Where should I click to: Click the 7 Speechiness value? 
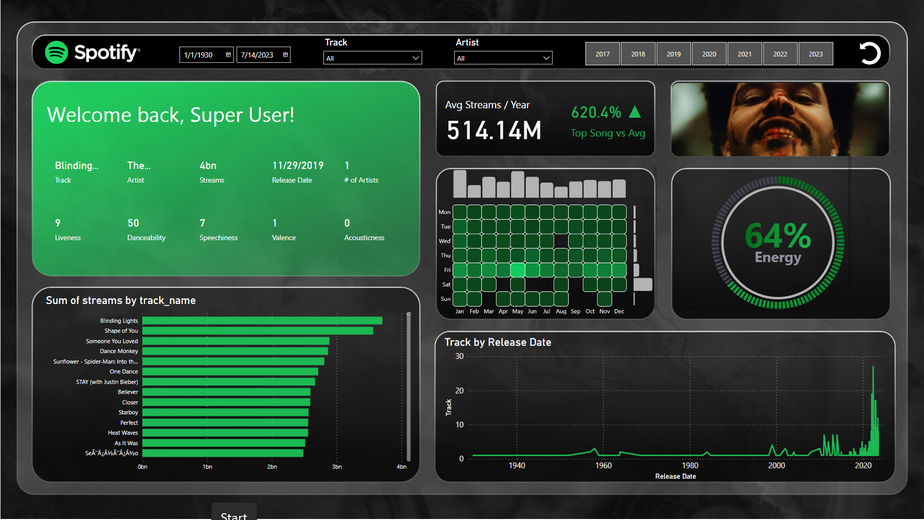click(x=202, y=223)
